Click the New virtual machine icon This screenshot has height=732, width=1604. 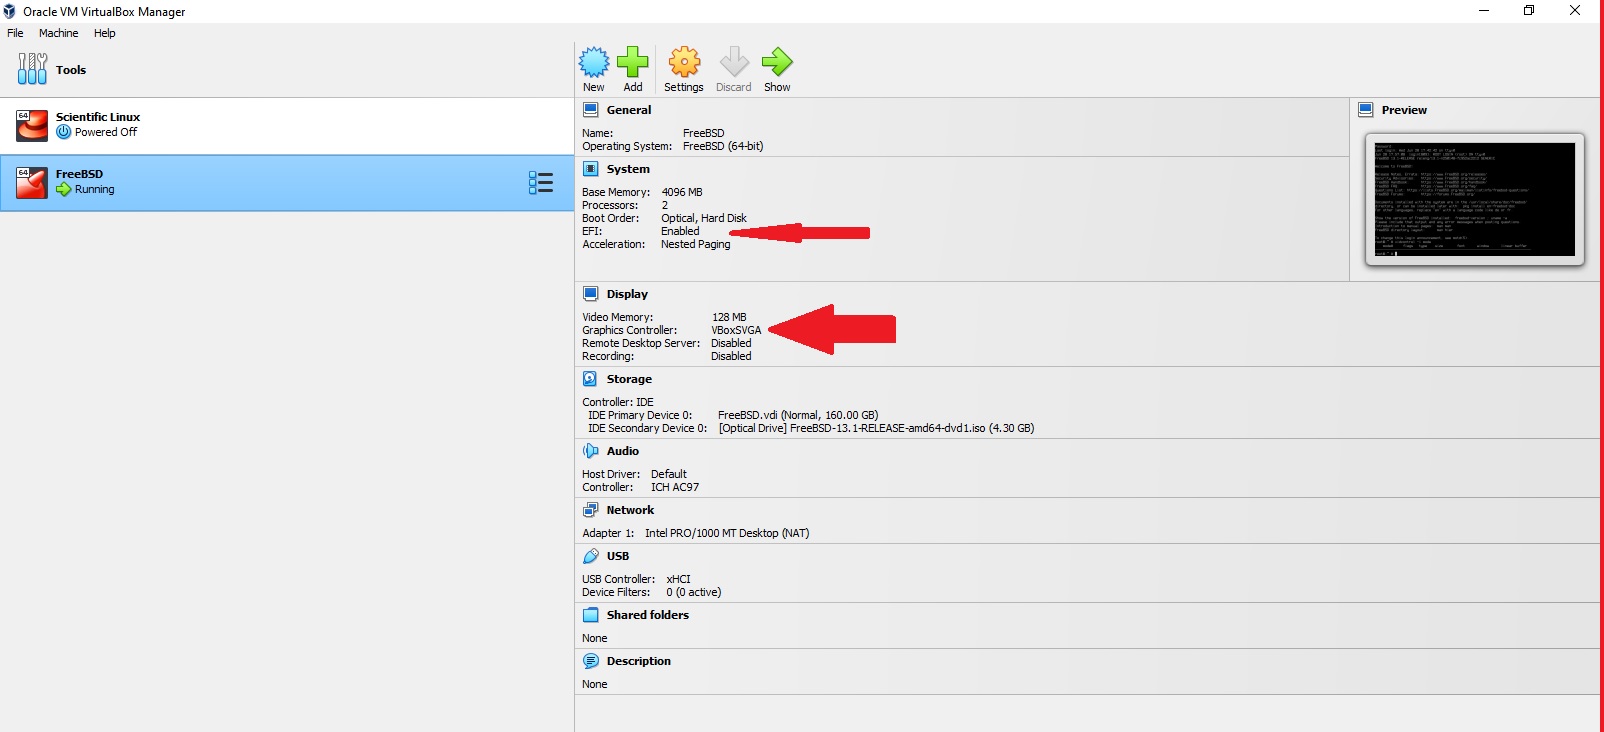click(594, 63)
